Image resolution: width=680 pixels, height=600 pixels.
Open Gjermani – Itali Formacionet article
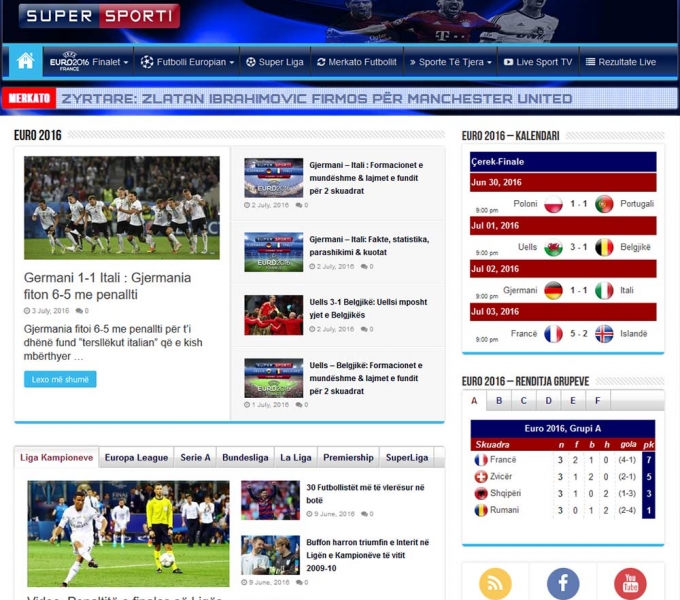[366, 178]
